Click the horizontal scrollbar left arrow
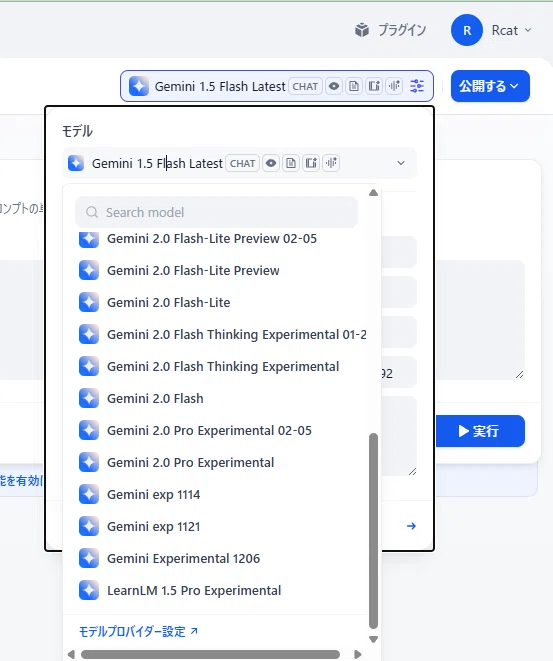This screenshot has width=553, height=661. click(71, 654)
